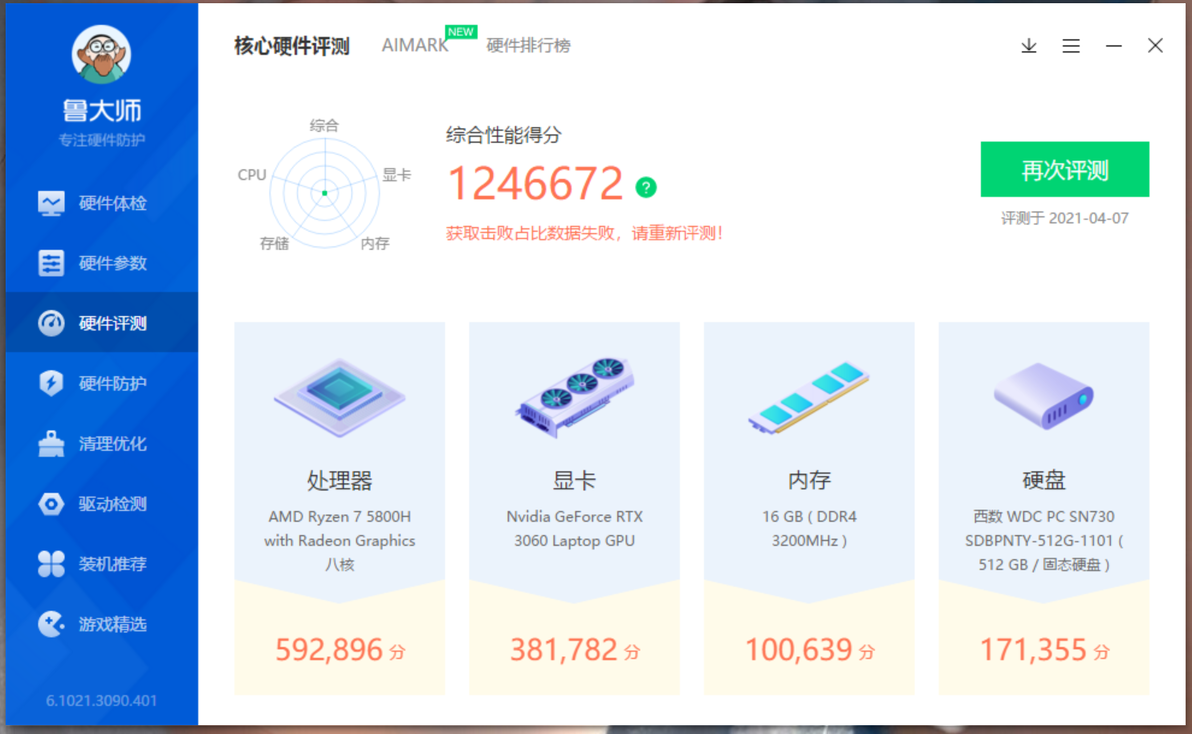Click the 处理器 card title

pos(340,480)
